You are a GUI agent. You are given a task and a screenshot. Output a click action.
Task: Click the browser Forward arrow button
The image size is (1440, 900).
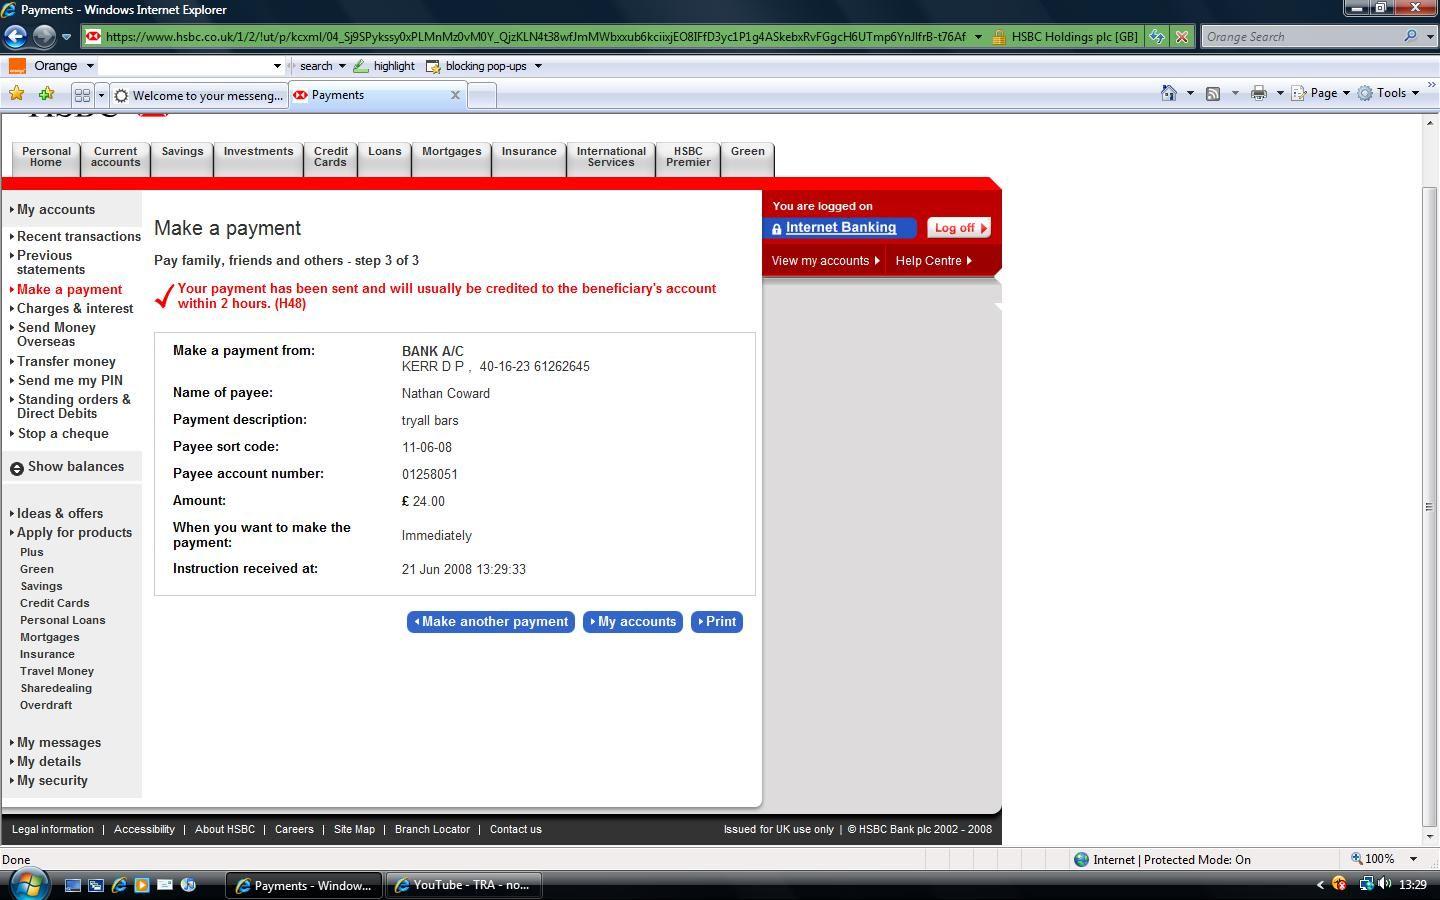[44, 36]
